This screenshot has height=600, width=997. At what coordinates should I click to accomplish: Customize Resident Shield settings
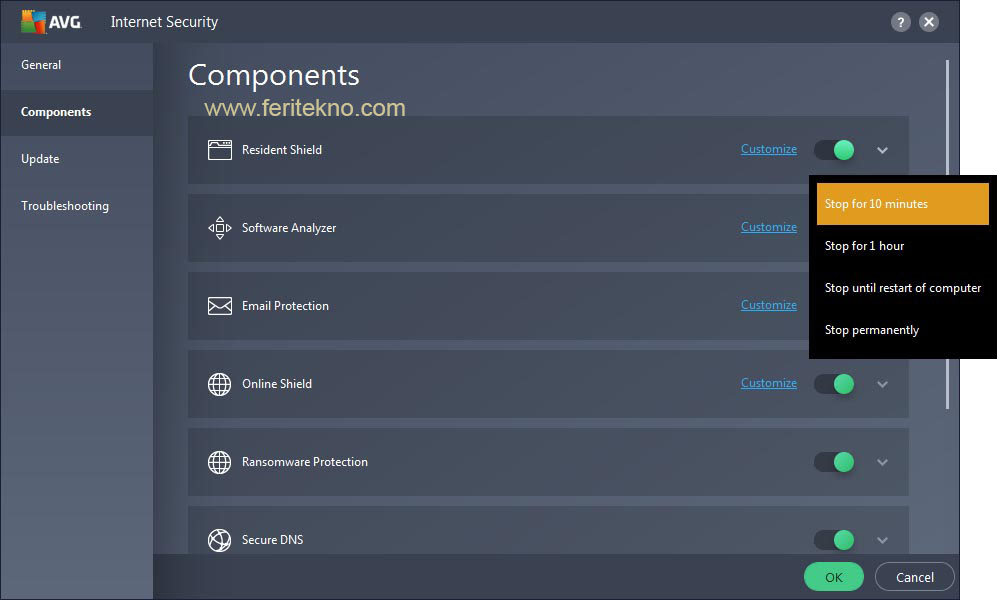768,149
